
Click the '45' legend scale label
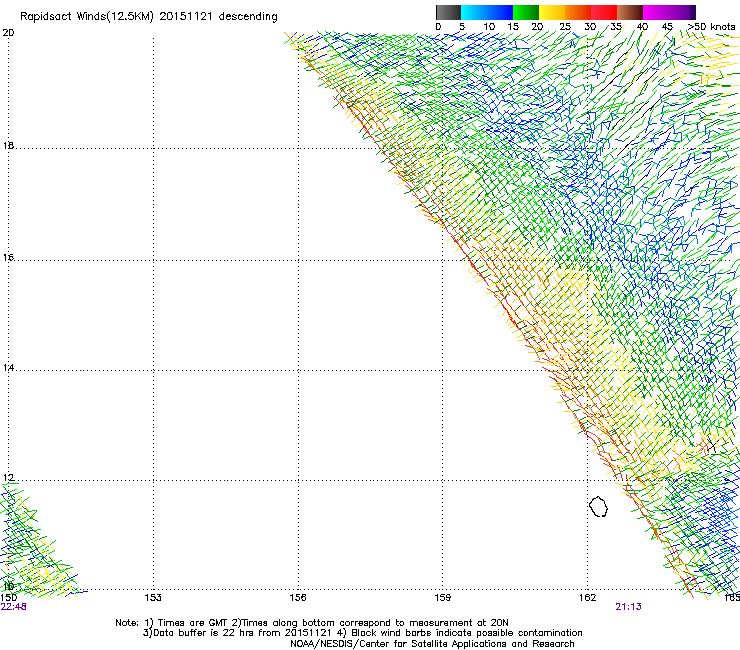(x=667, y=27)
